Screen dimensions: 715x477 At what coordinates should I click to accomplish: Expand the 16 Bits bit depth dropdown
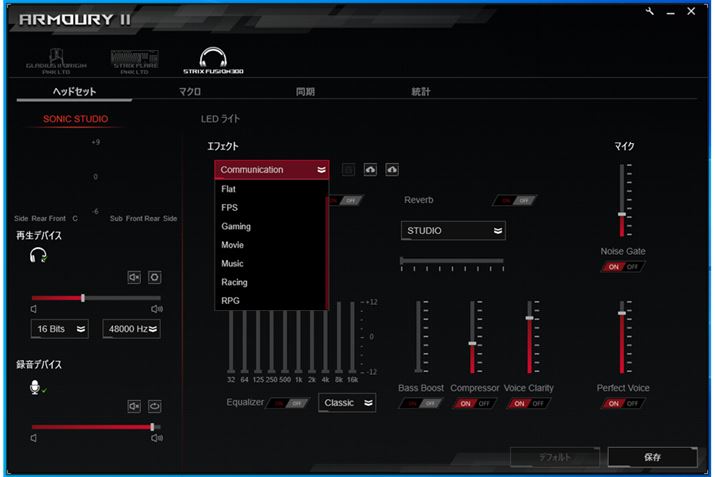(62, 328)
